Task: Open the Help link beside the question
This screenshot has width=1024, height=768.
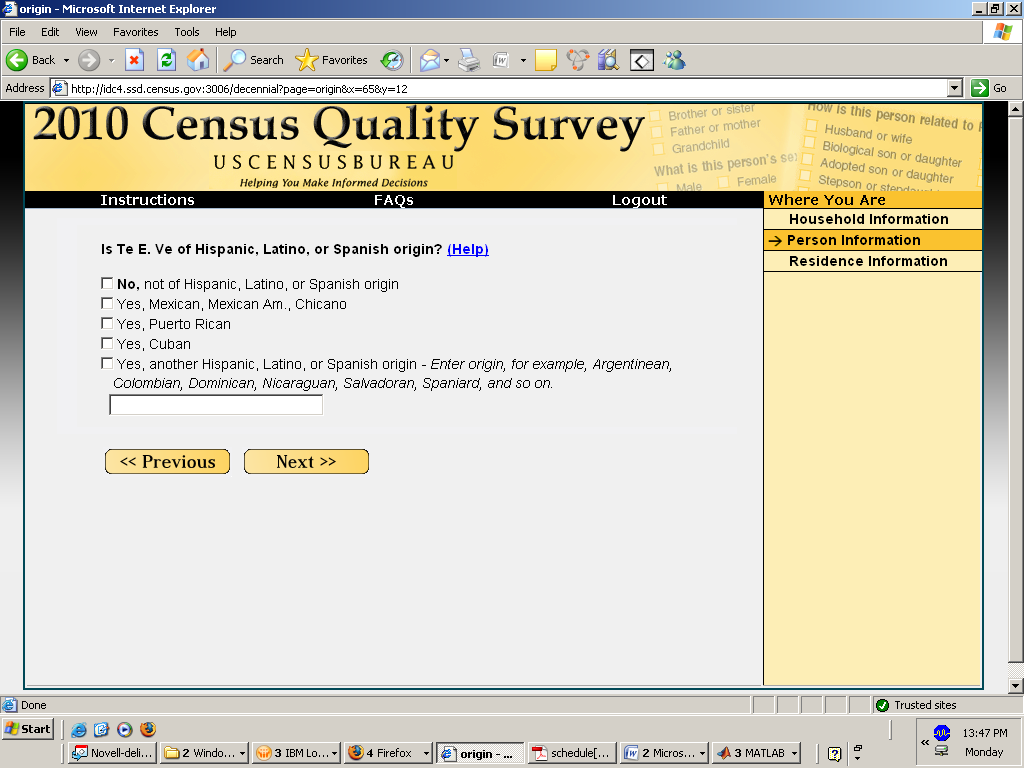Action: (x=467, y=249)
